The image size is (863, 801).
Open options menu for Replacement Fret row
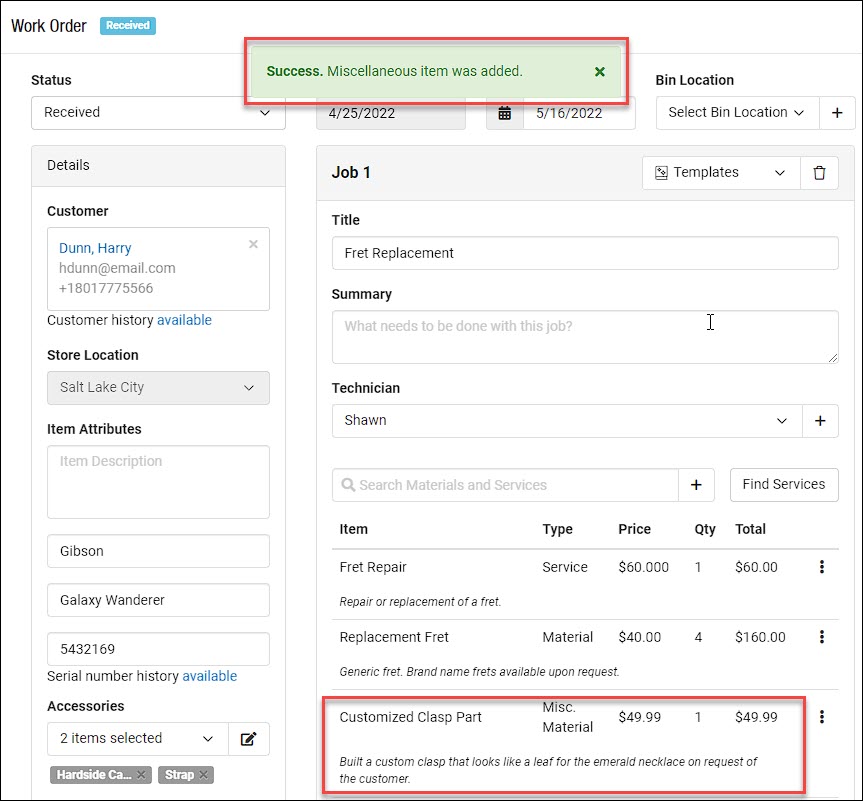coord(822,637)
